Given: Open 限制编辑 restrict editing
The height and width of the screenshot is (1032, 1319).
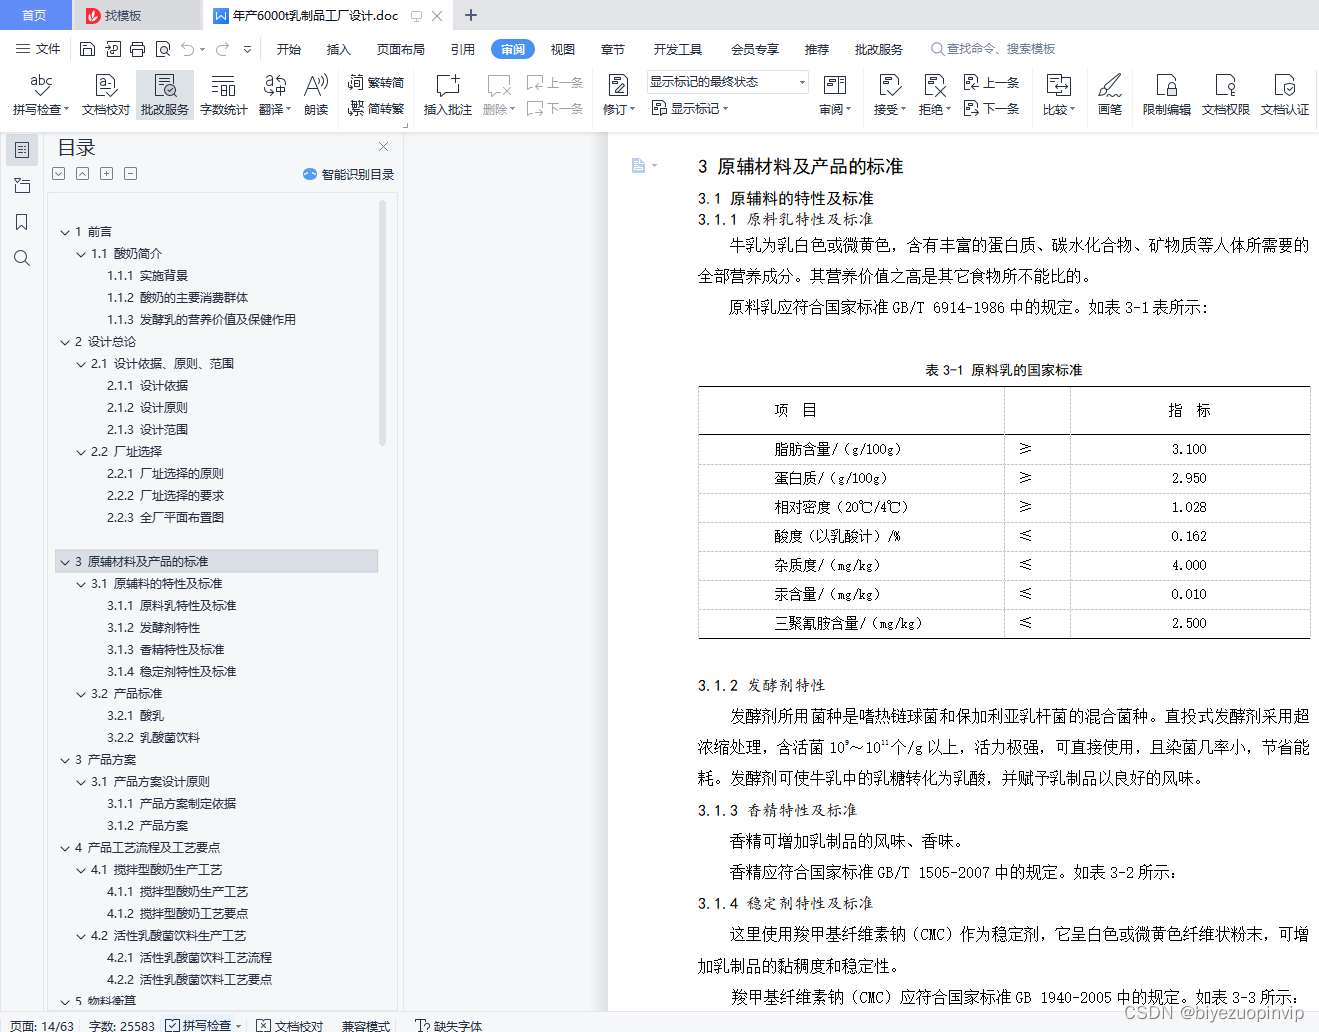Looking at the screenshot, I should pyautogui.click(x=1166, y=95).
